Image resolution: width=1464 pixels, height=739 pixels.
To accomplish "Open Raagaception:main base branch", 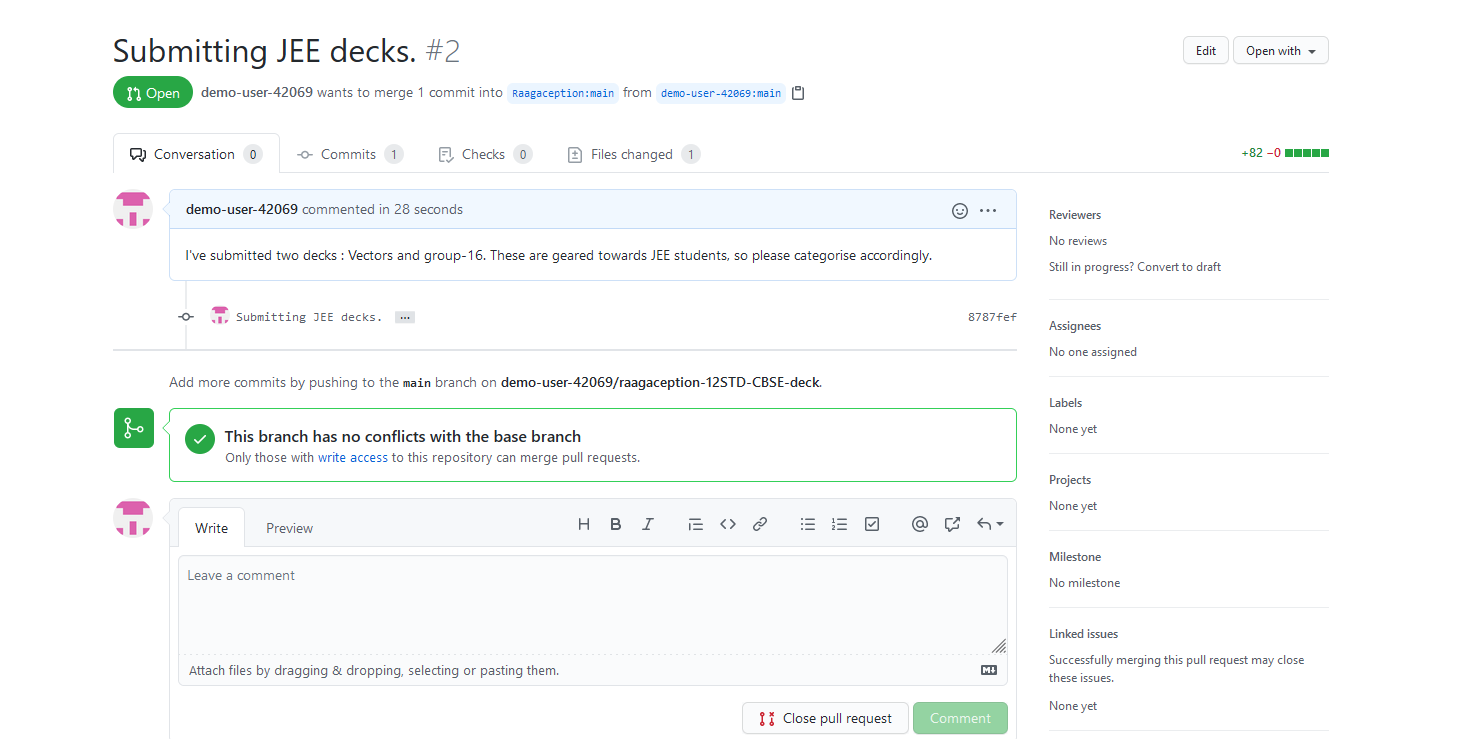I will click(563, 93).
